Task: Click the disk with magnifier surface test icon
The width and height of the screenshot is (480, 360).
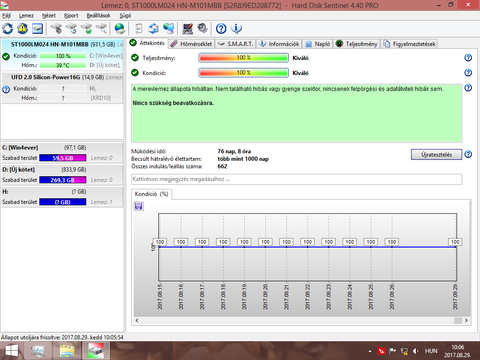Action: tap(101, 29)
